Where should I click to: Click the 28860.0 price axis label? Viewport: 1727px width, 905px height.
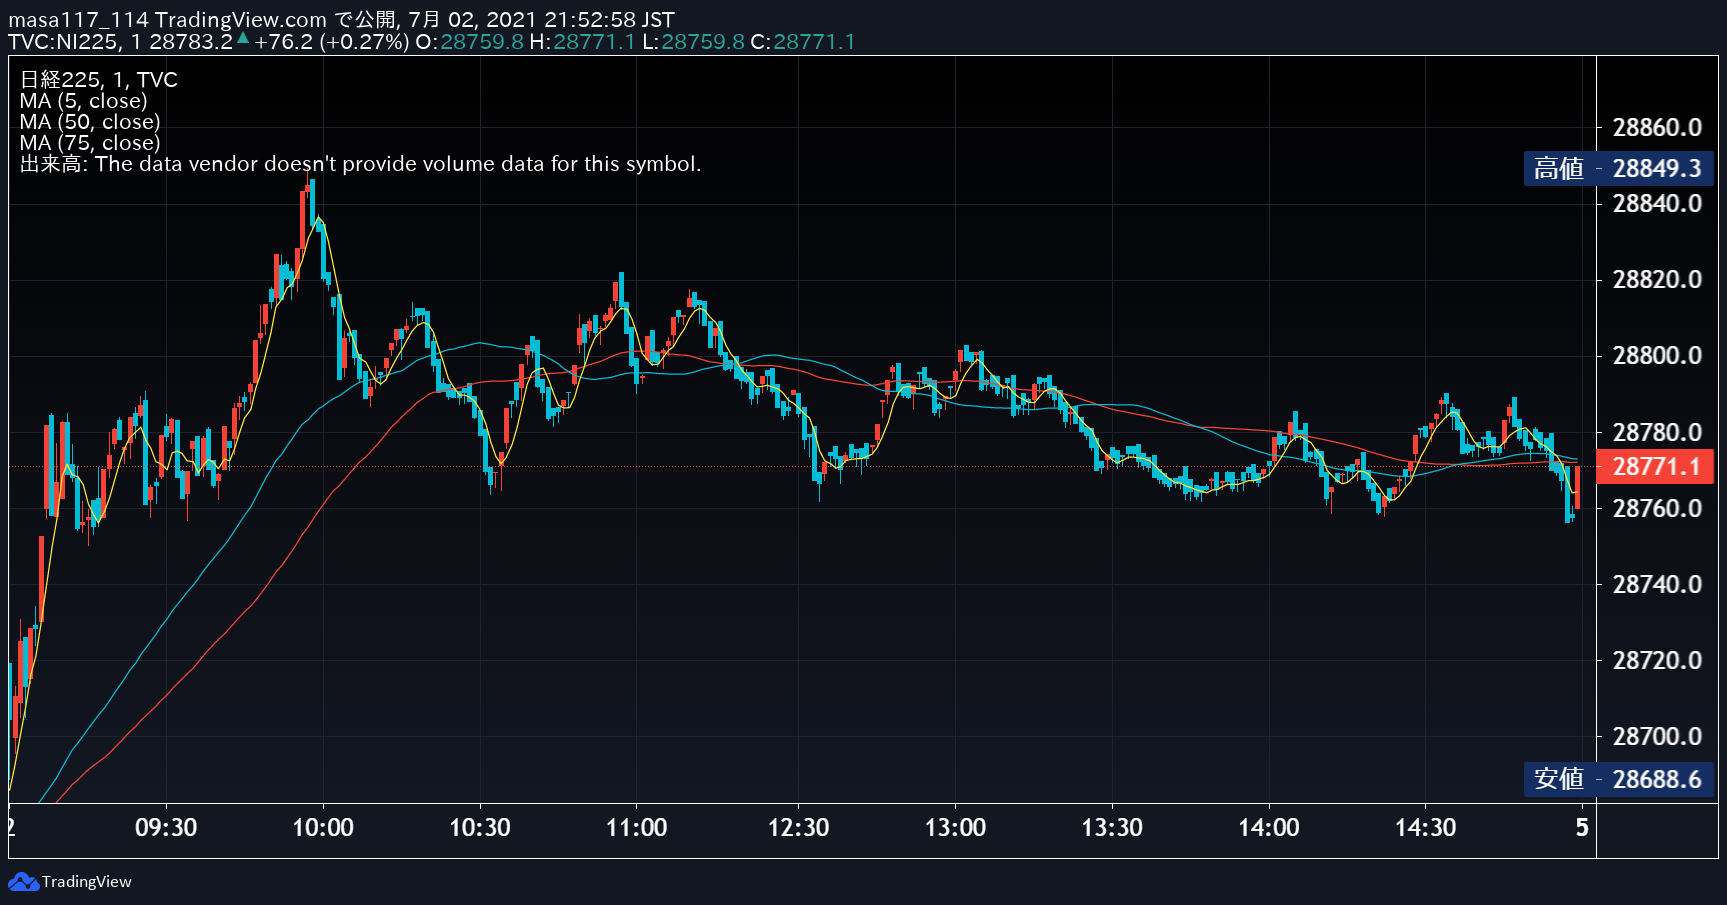click(1657, 128)
